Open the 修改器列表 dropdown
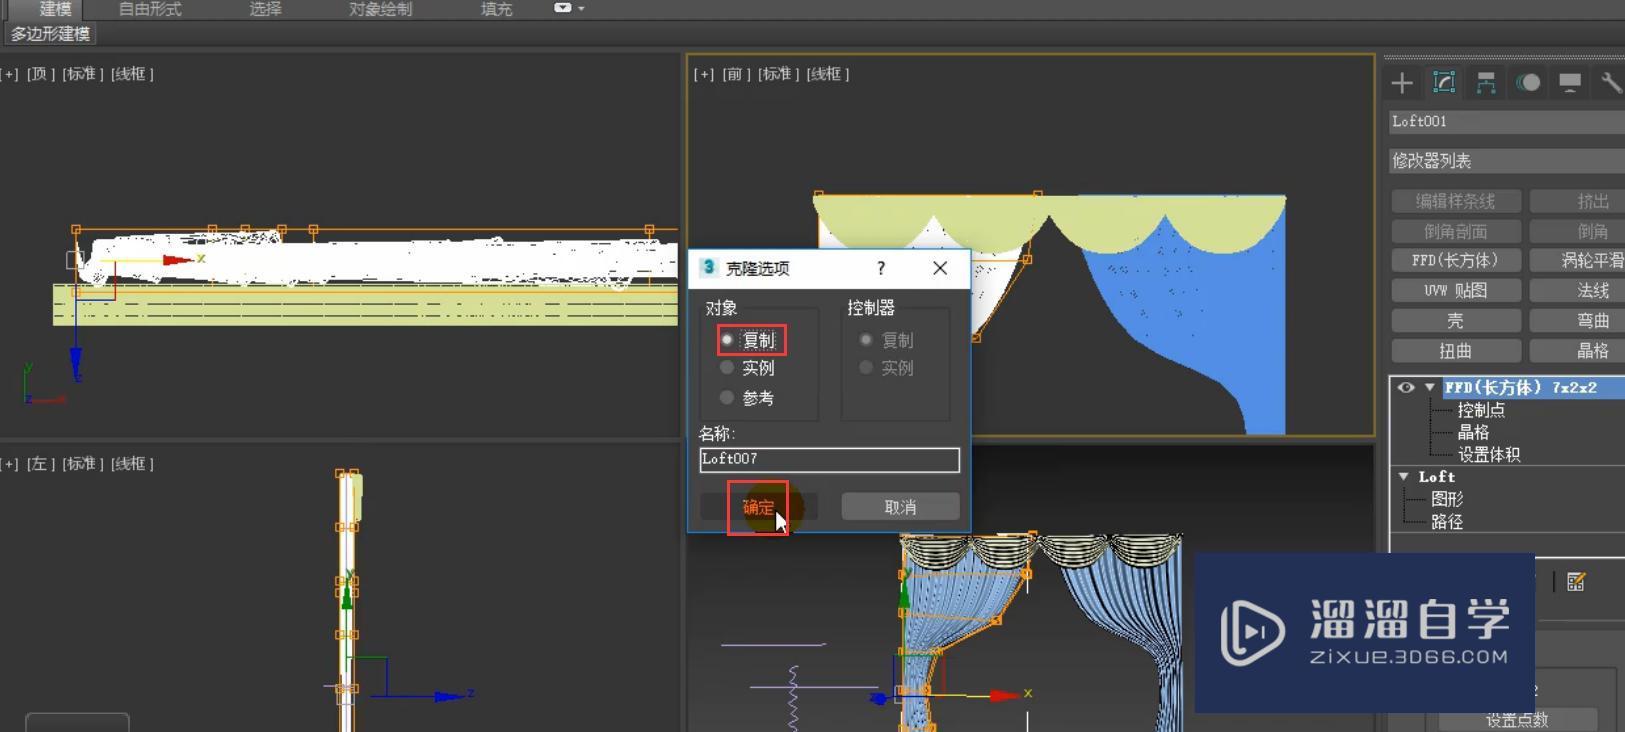 point(1506,161)
